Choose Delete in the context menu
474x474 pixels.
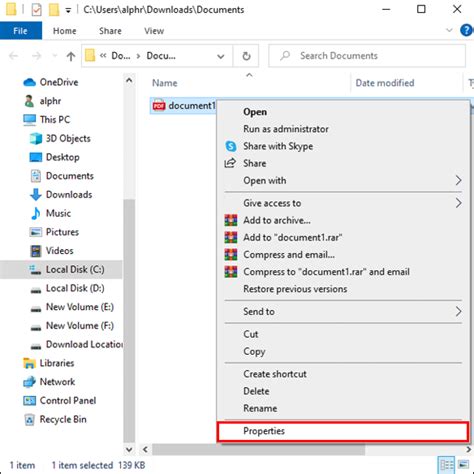(343, 391)
